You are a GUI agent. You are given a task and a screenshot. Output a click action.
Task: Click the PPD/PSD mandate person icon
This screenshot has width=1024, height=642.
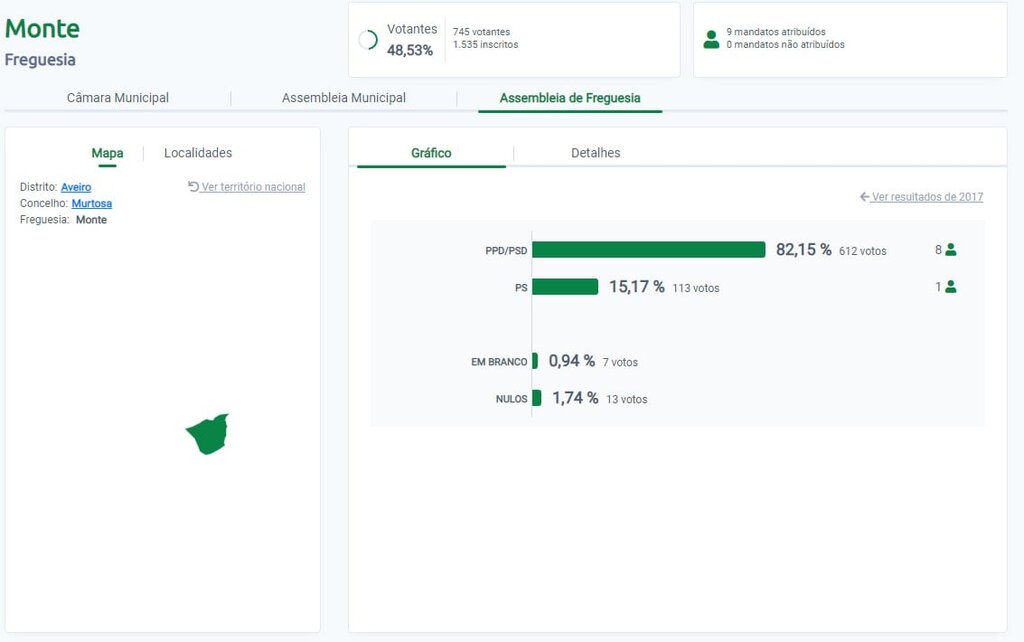(x=951, y=250)
